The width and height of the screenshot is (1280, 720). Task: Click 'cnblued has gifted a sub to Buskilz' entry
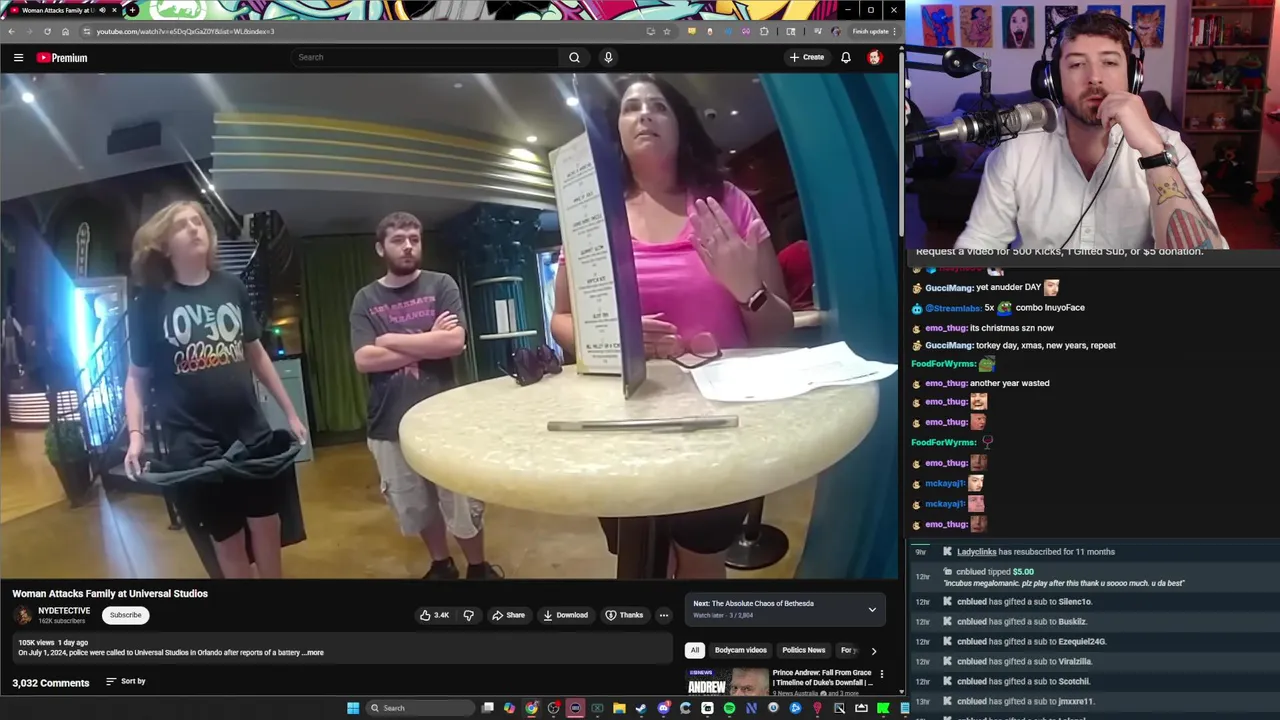coord(1021,622)
